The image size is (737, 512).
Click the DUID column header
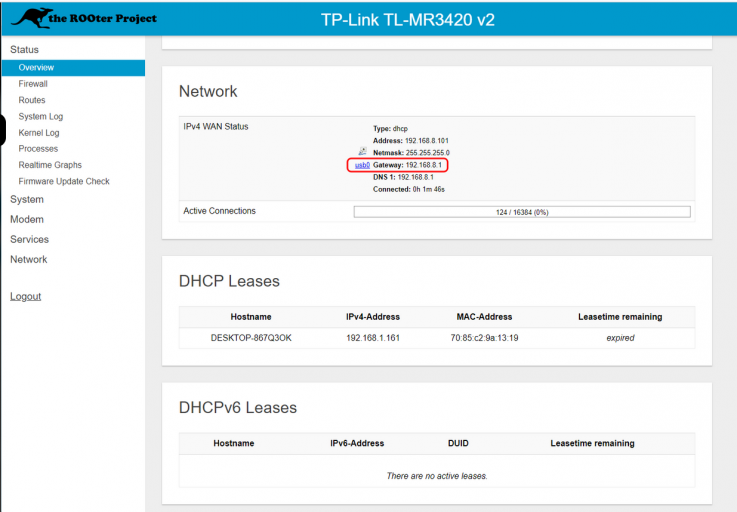[458, 443]
